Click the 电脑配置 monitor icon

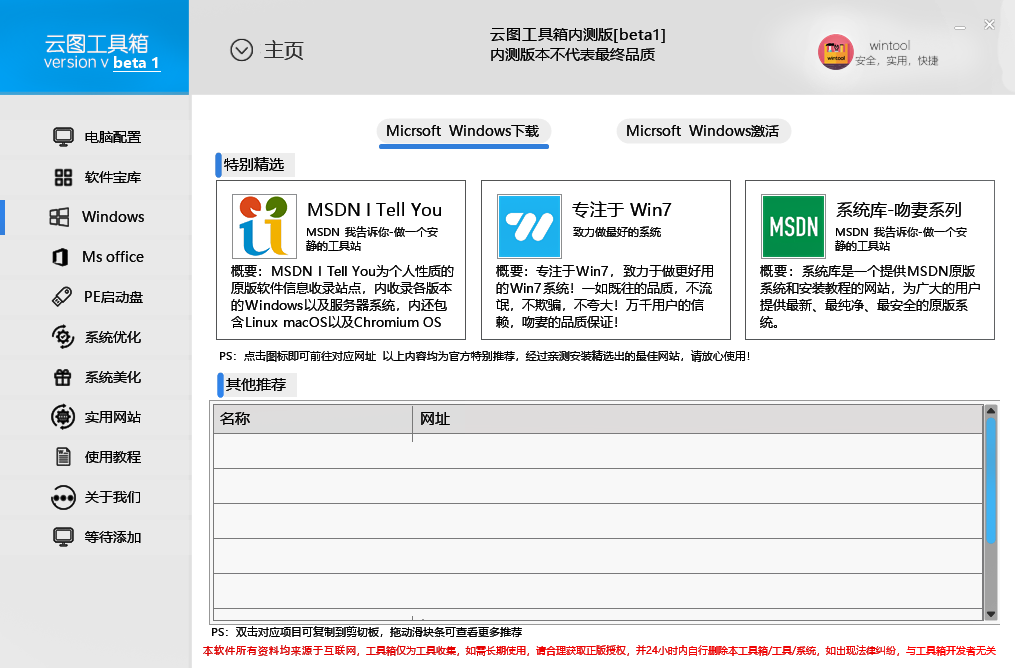pos(63,137)
